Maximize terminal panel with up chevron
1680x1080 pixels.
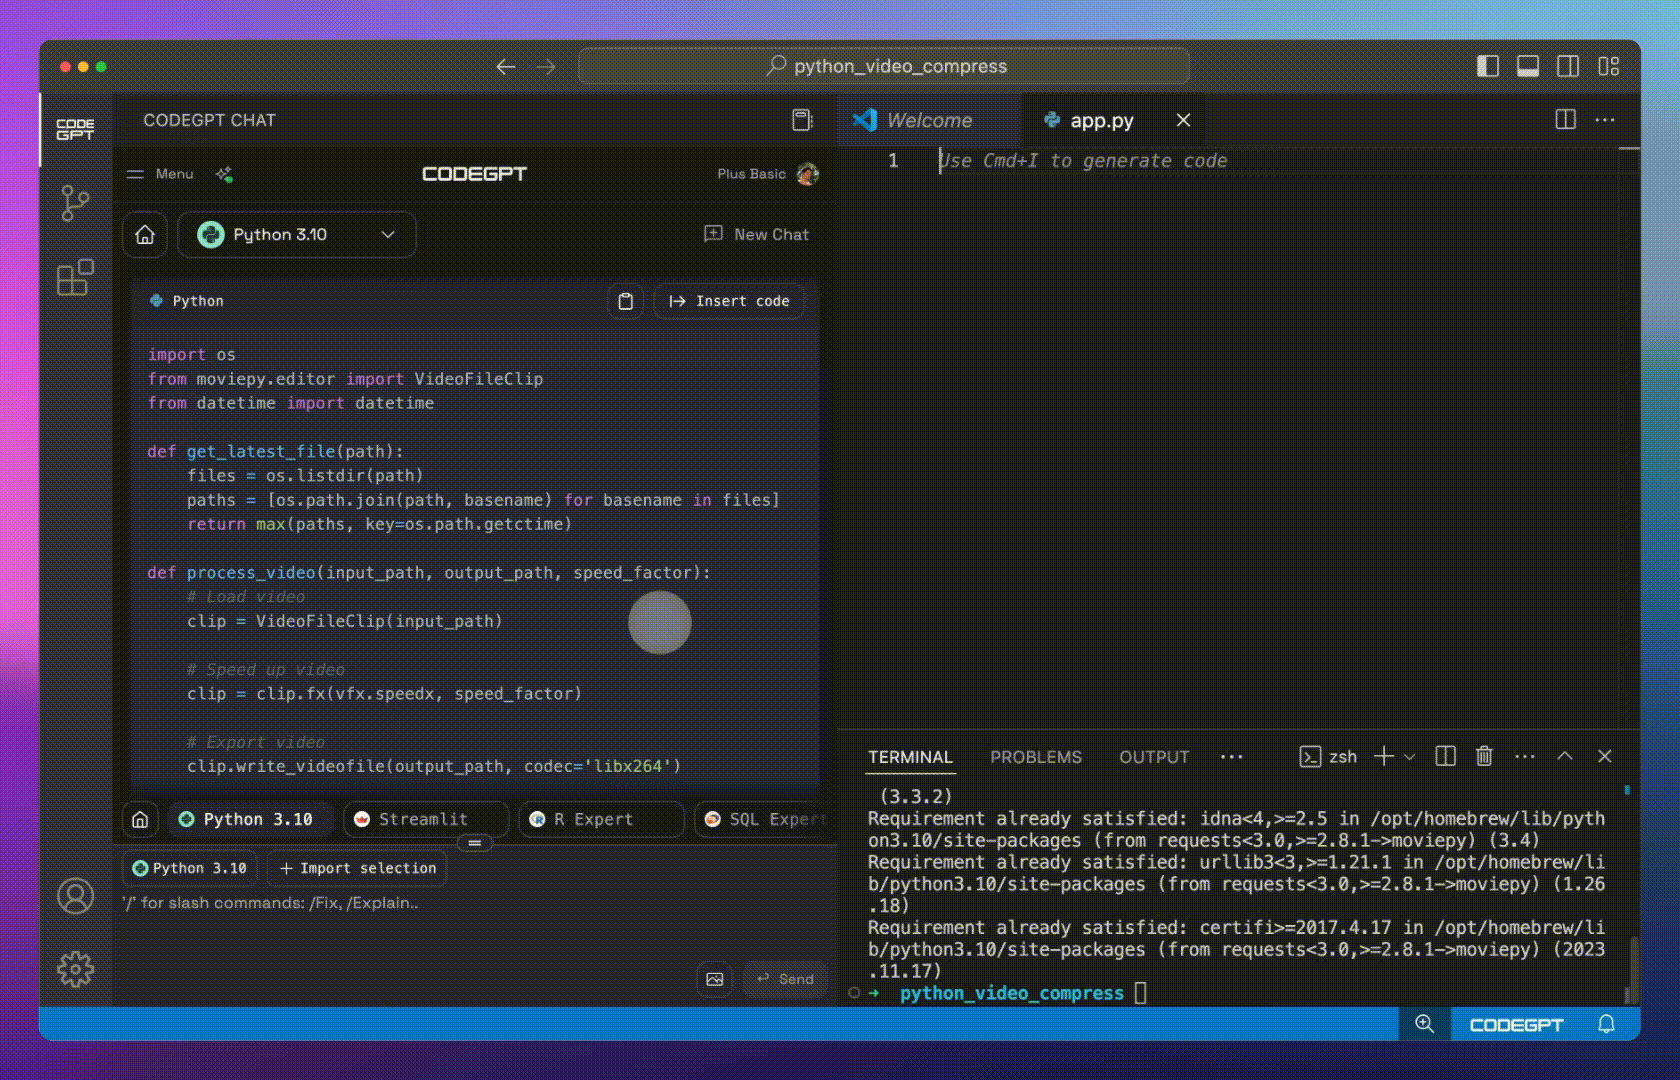[x=1565, y=757]
